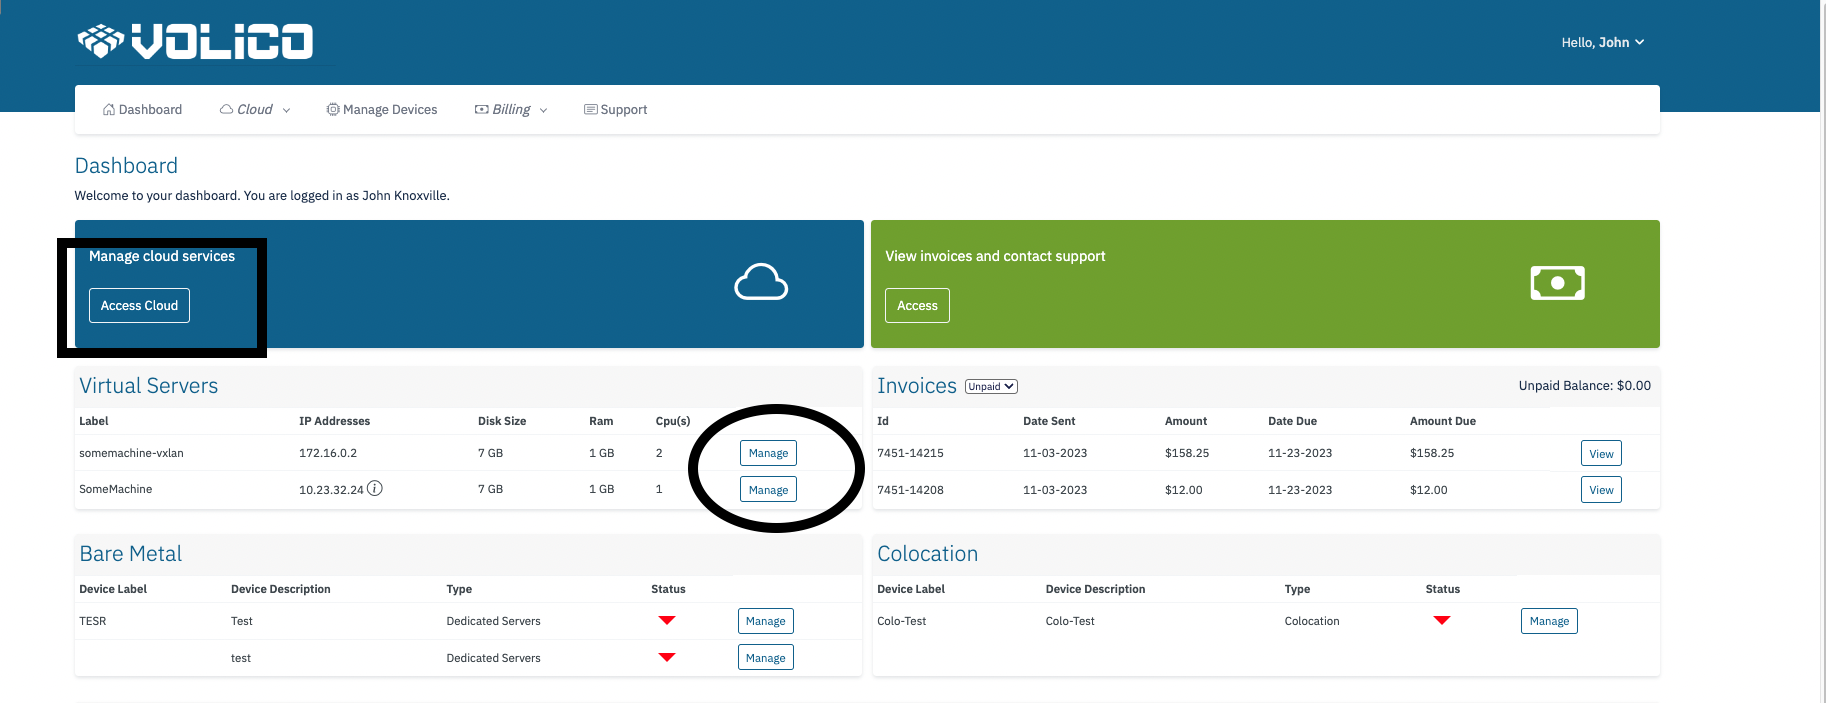View invoice 7451-14208
The height and width of the screenshot is (703, 1826).
(x=1601, y=490)
